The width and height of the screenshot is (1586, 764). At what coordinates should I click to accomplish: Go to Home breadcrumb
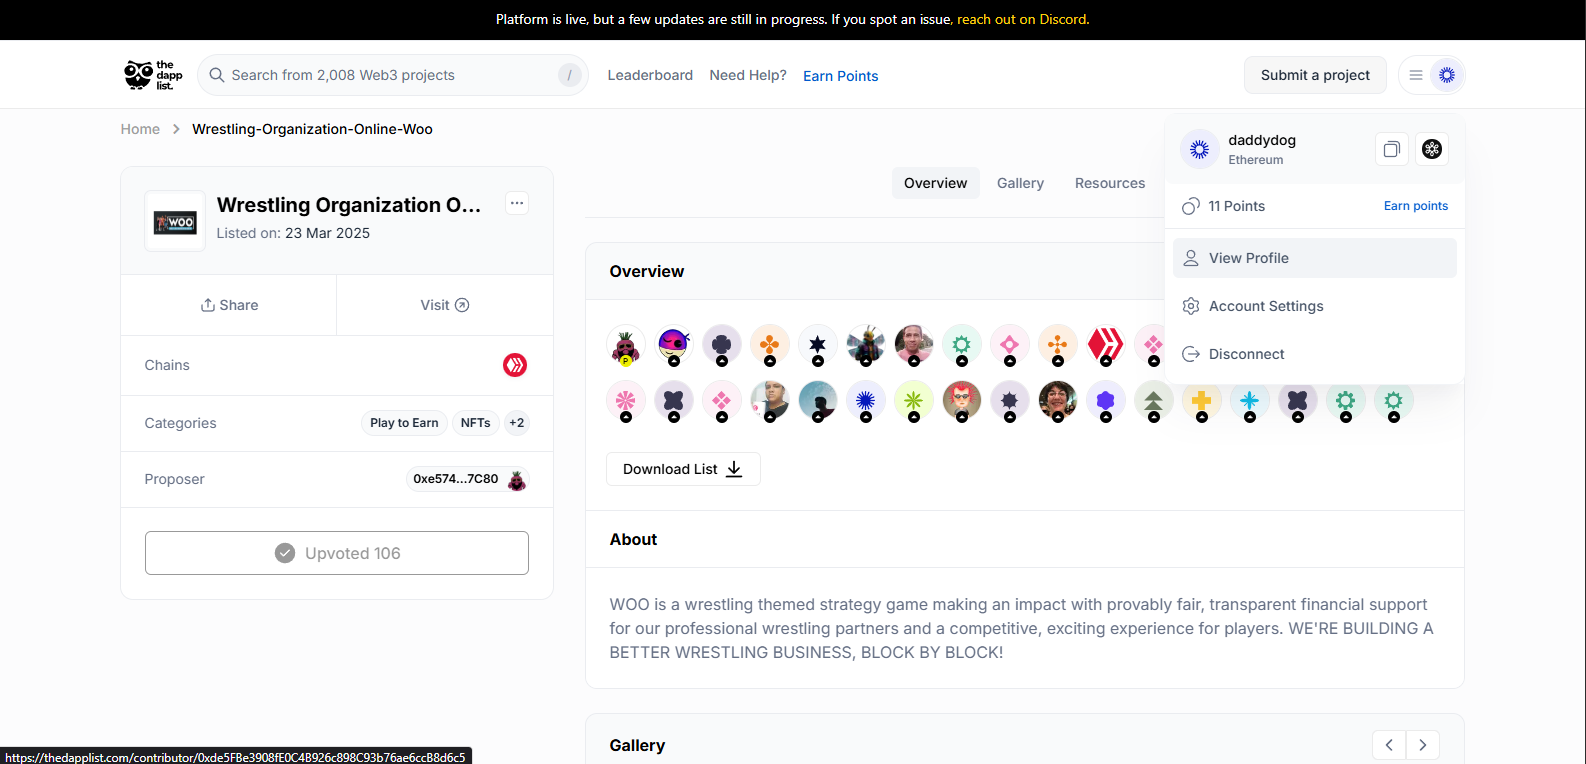point(140,129)
